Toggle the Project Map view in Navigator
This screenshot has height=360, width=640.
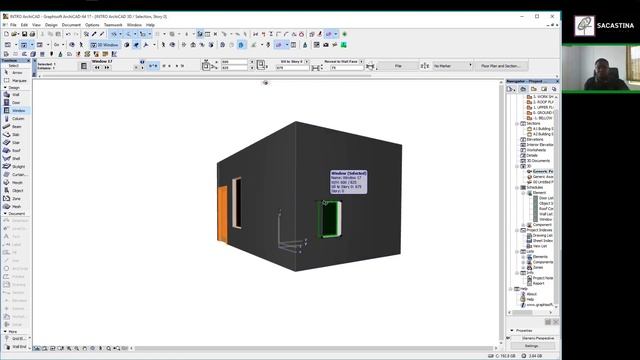click(523, 89)
